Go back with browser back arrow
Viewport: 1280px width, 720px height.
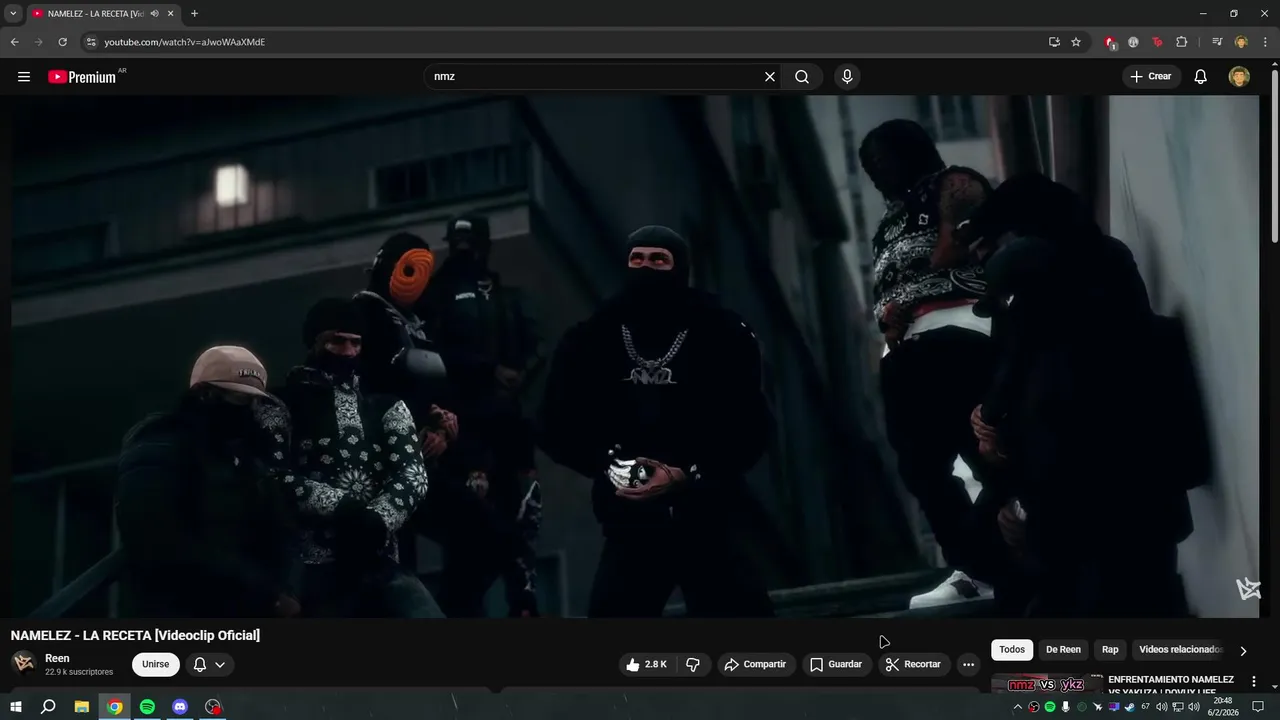[14, 42]
